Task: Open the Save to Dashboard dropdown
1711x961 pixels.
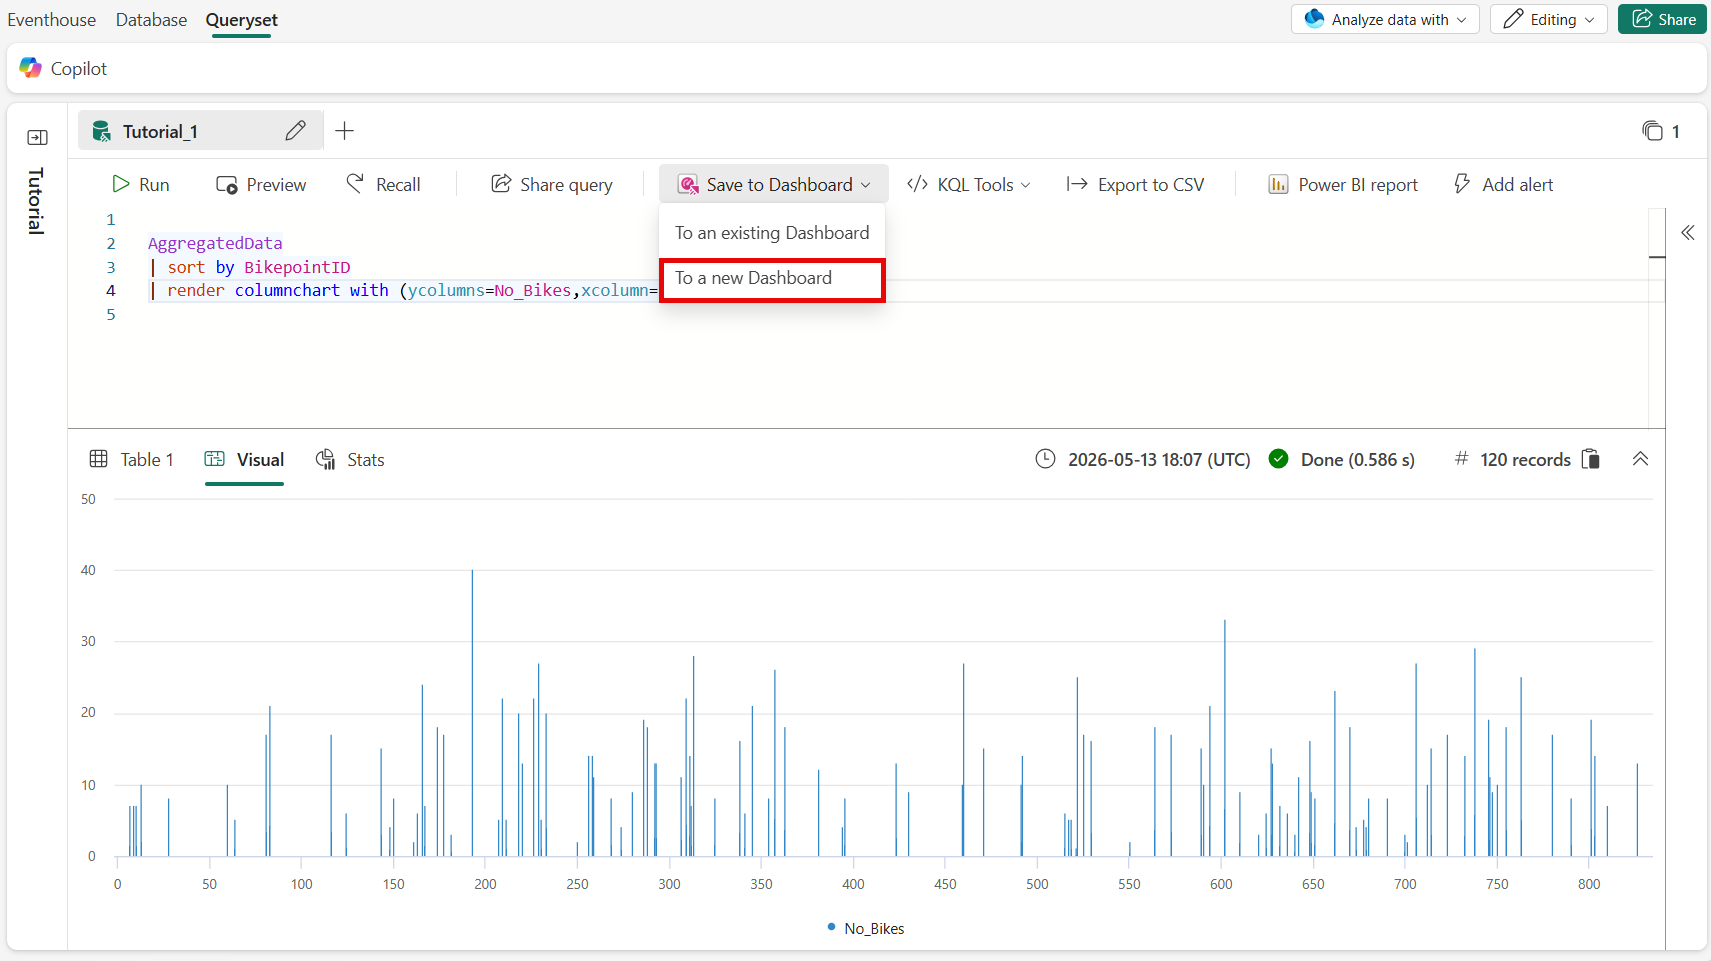Action: [774, 185]
